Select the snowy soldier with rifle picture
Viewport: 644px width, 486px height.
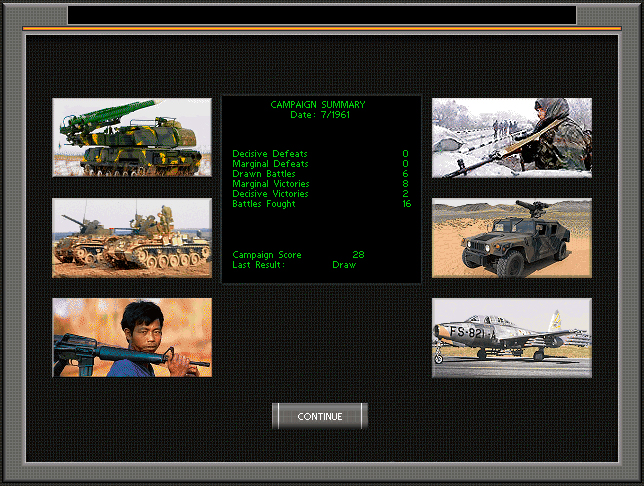point(512,138)
